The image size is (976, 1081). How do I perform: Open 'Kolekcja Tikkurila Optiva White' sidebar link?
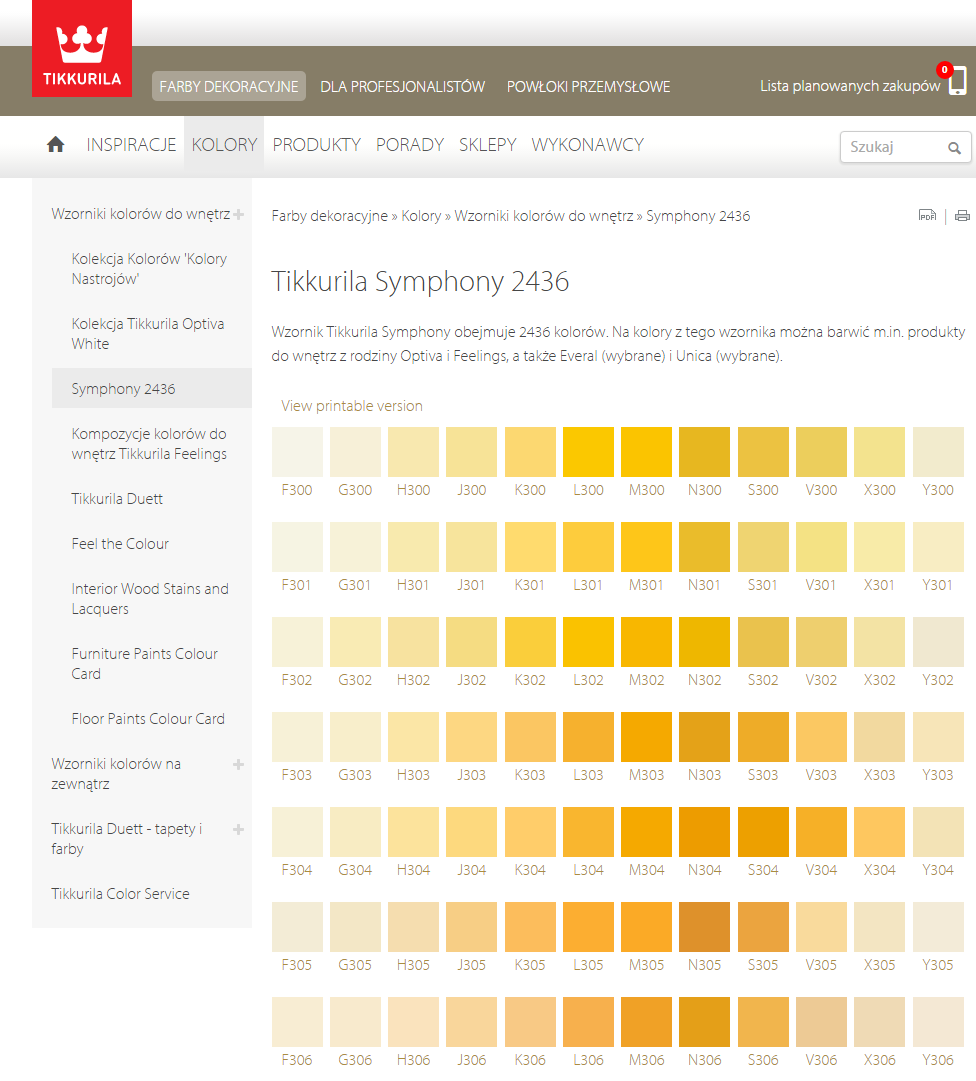tap(148, 334)
